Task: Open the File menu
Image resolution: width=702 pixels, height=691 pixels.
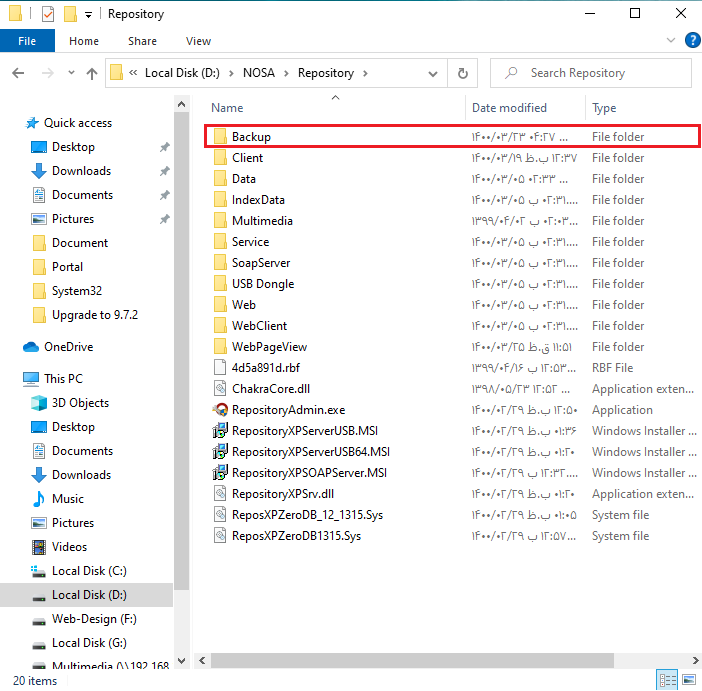Action: pyautogui.click(x=27, y=41)
